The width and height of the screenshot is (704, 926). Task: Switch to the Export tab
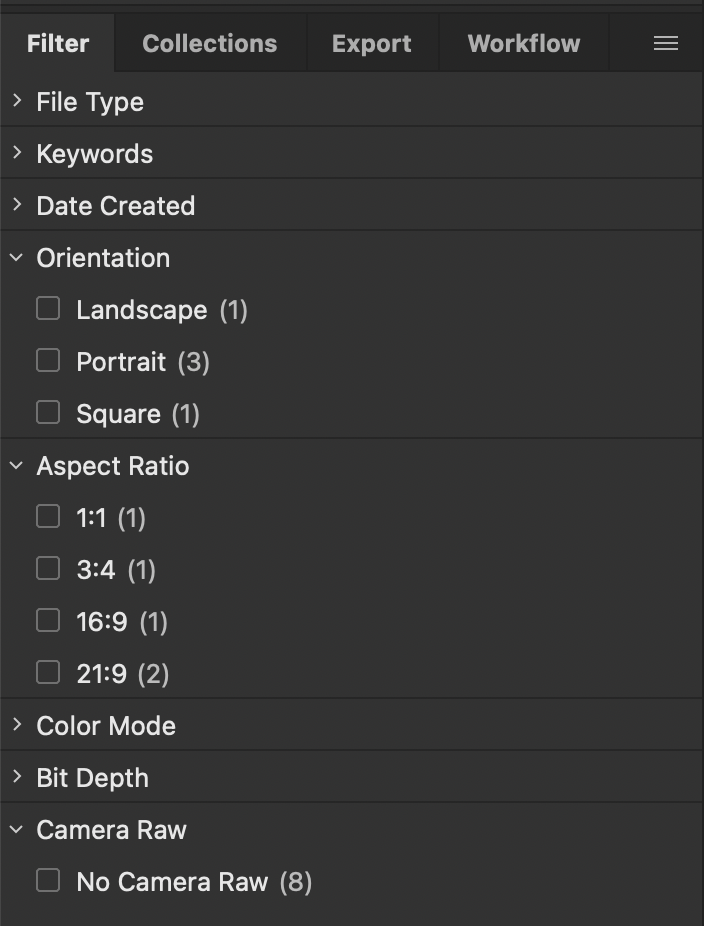click(x=372, y=43)
